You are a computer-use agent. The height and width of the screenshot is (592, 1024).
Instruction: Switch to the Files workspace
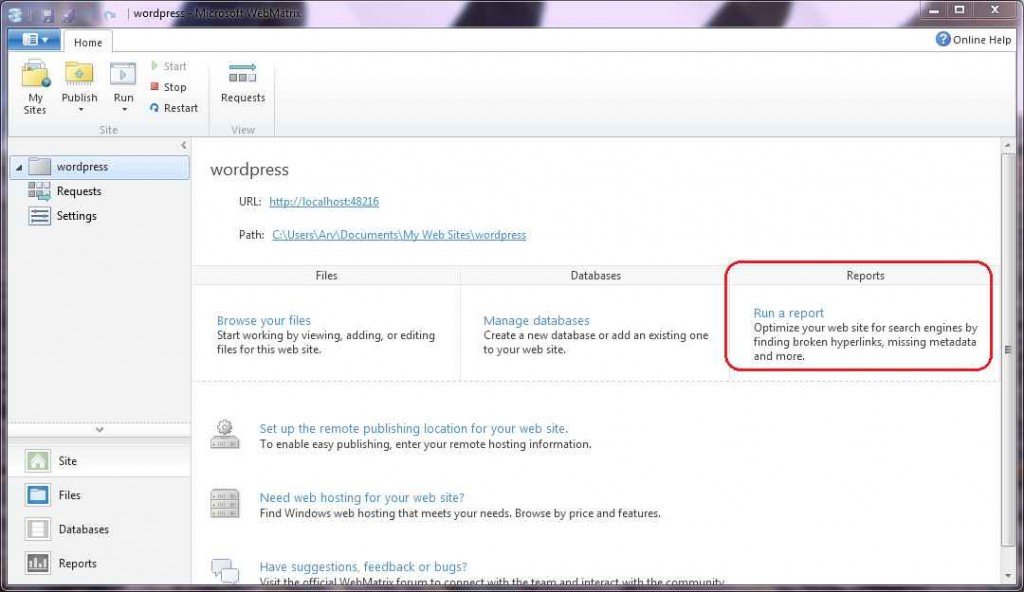(x=99, y=495)
